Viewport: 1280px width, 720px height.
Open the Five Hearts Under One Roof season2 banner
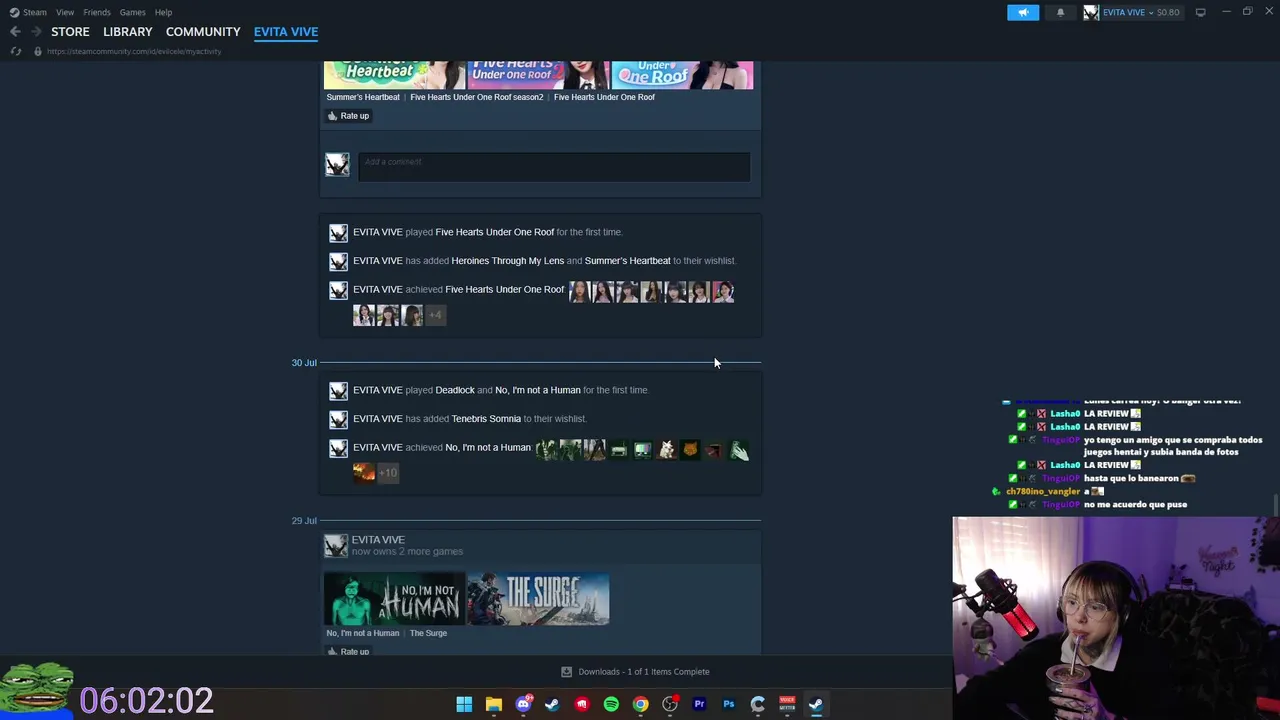point(538,75)
